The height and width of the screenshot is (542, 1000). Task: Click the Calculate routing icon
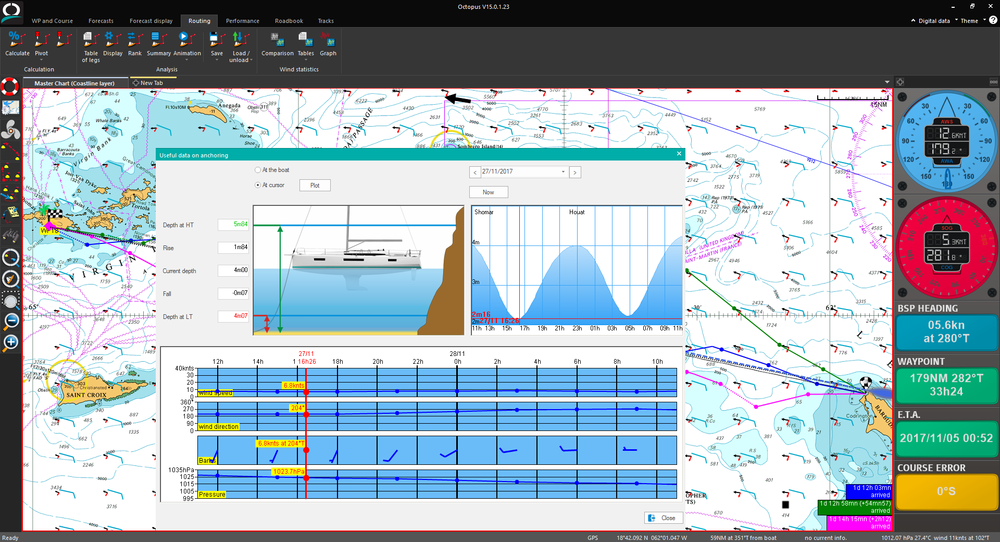(x=17, y=42)
